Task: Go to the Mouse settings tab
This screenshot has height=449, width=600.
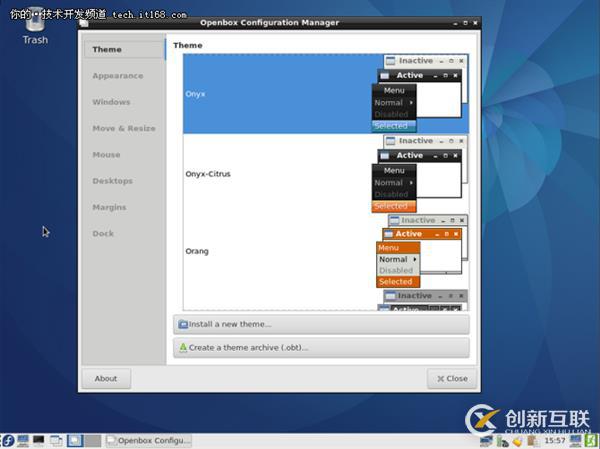Action: [x=106, y=155]
